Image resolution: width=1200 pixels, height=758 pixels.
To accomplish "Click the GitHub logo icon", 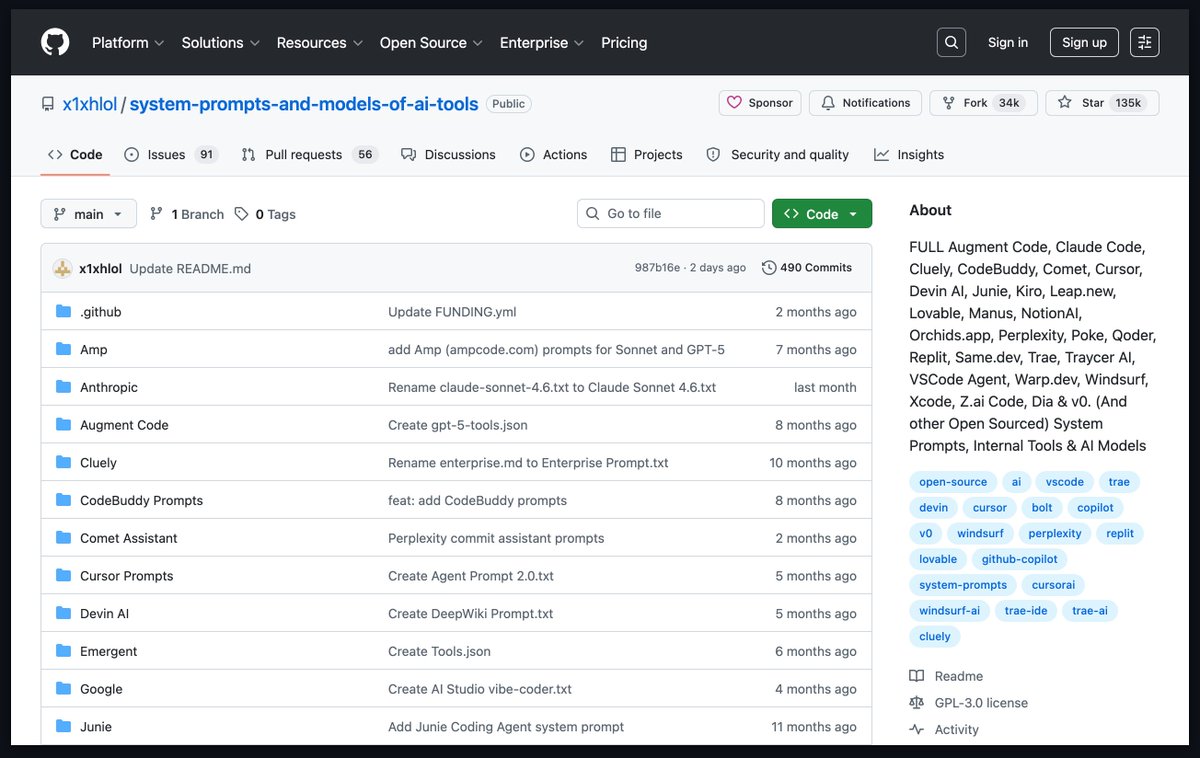I will pos(55,43).
